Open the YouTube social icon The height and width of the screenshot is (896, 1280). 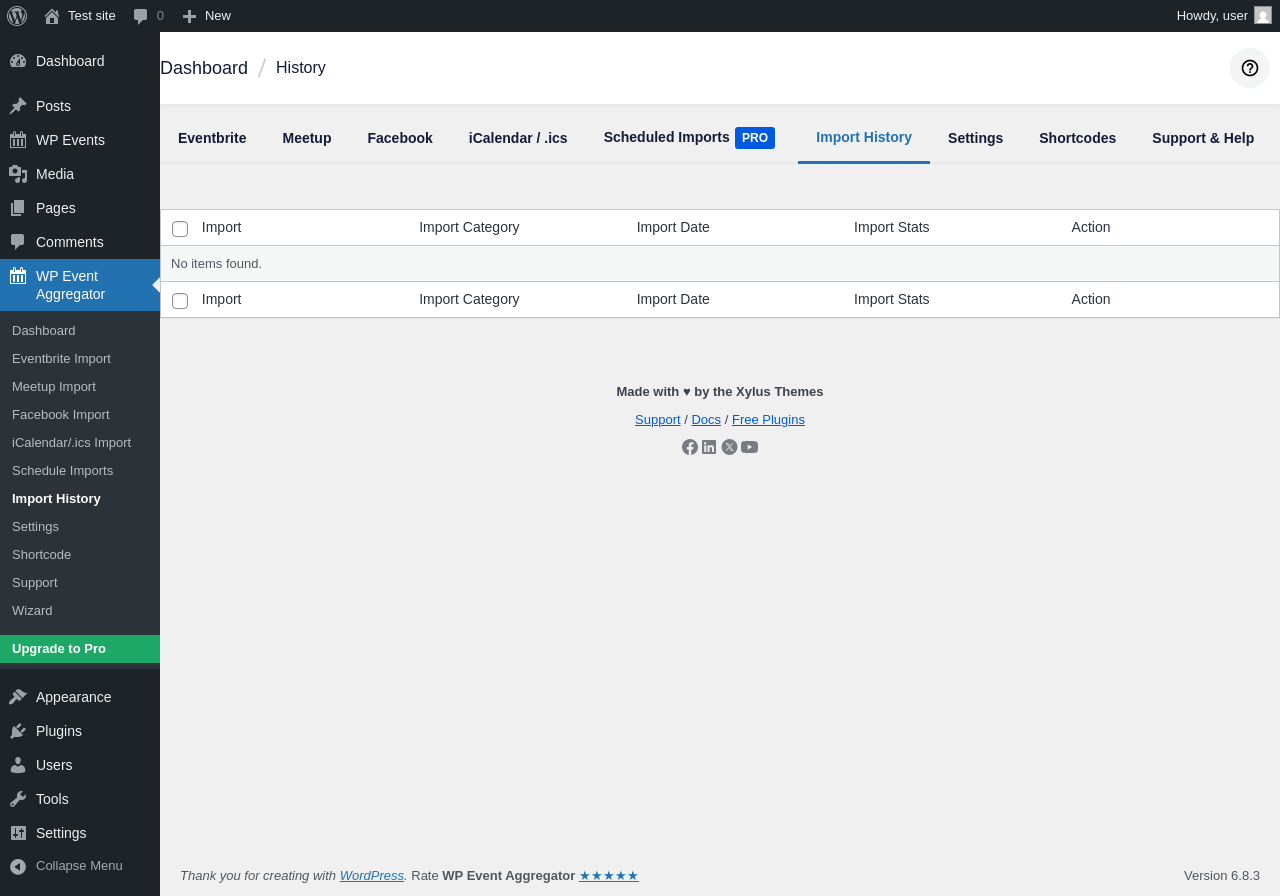click(749, 447)
